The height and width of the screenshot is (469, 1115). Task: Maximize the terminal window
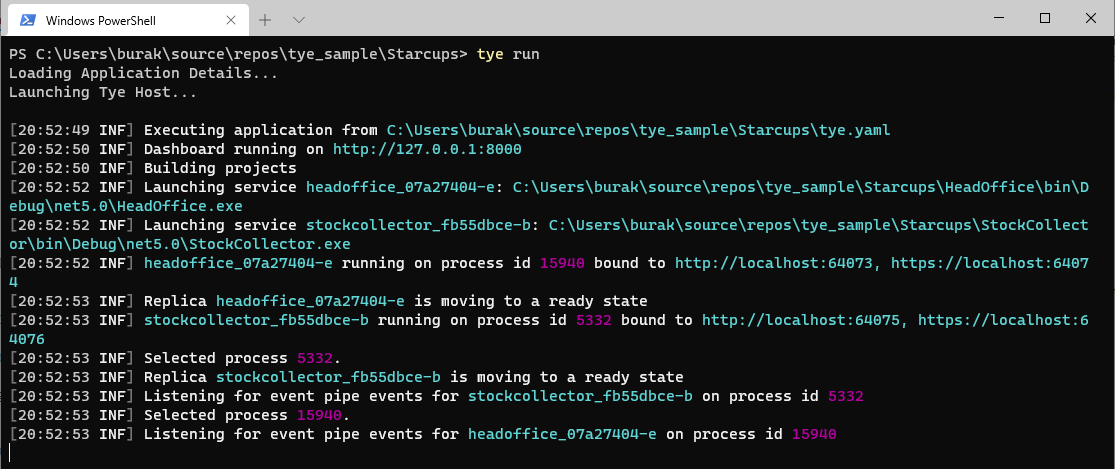(x=1044, y=18)
